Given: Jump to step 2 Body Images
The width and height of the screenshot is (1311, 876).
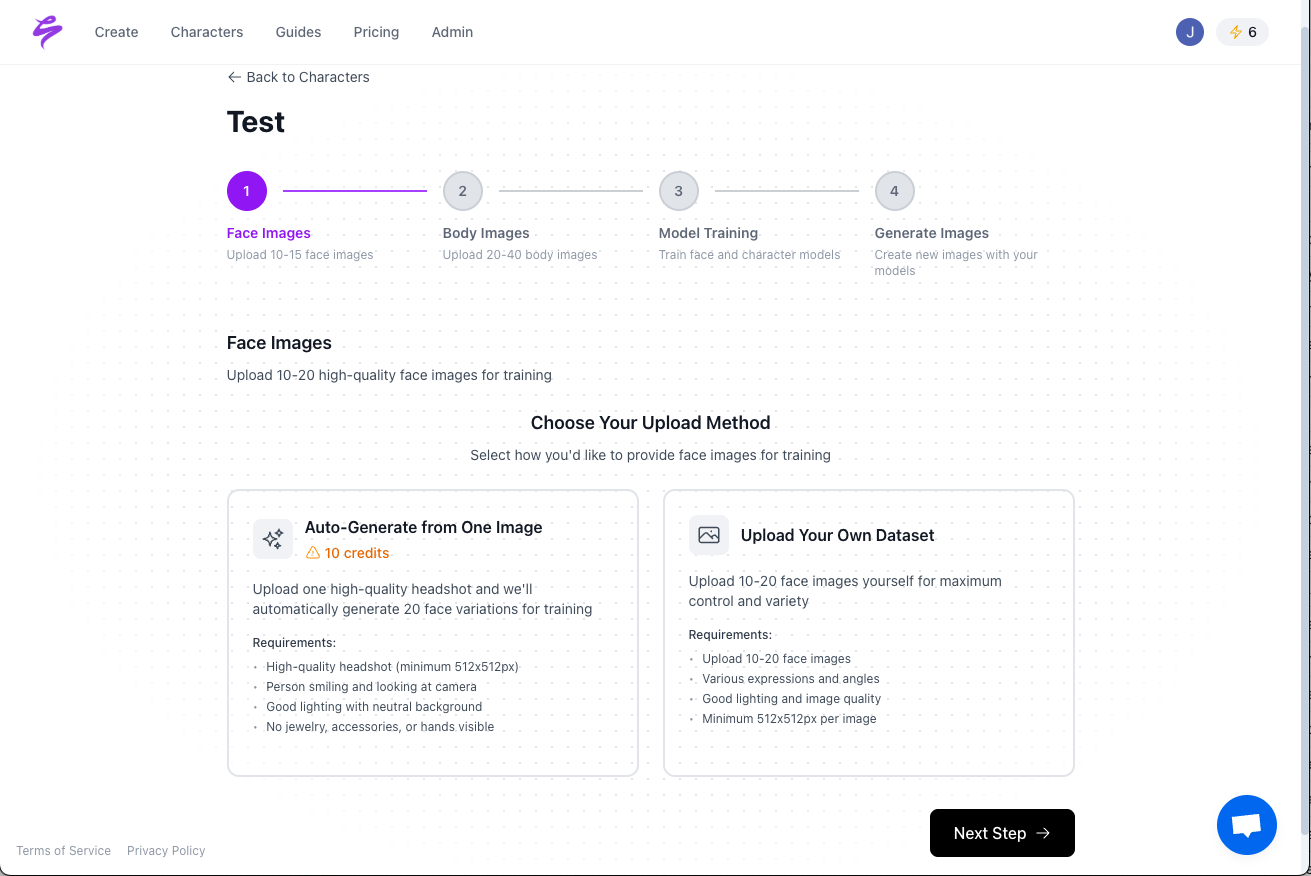Looking at the screenshot, I should coord(463,191).
